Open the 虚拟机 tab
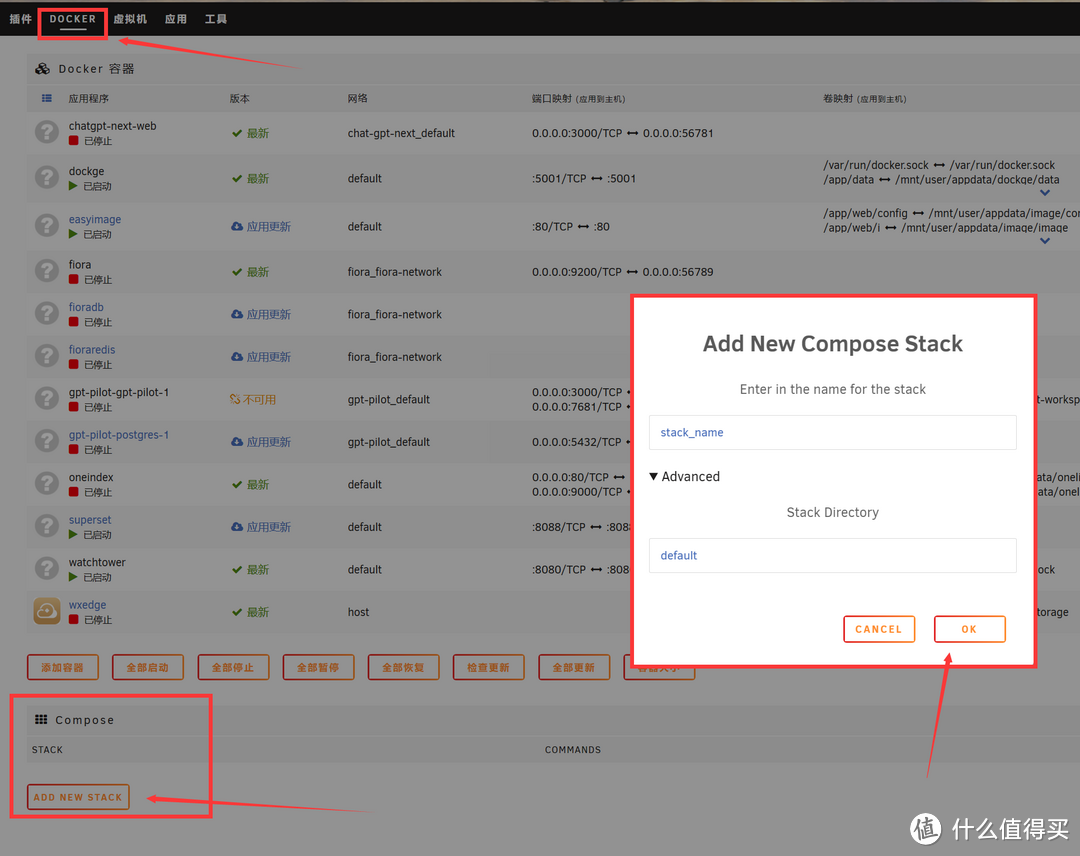Screen dimensions: 1080x856 [x=130, y=19]
